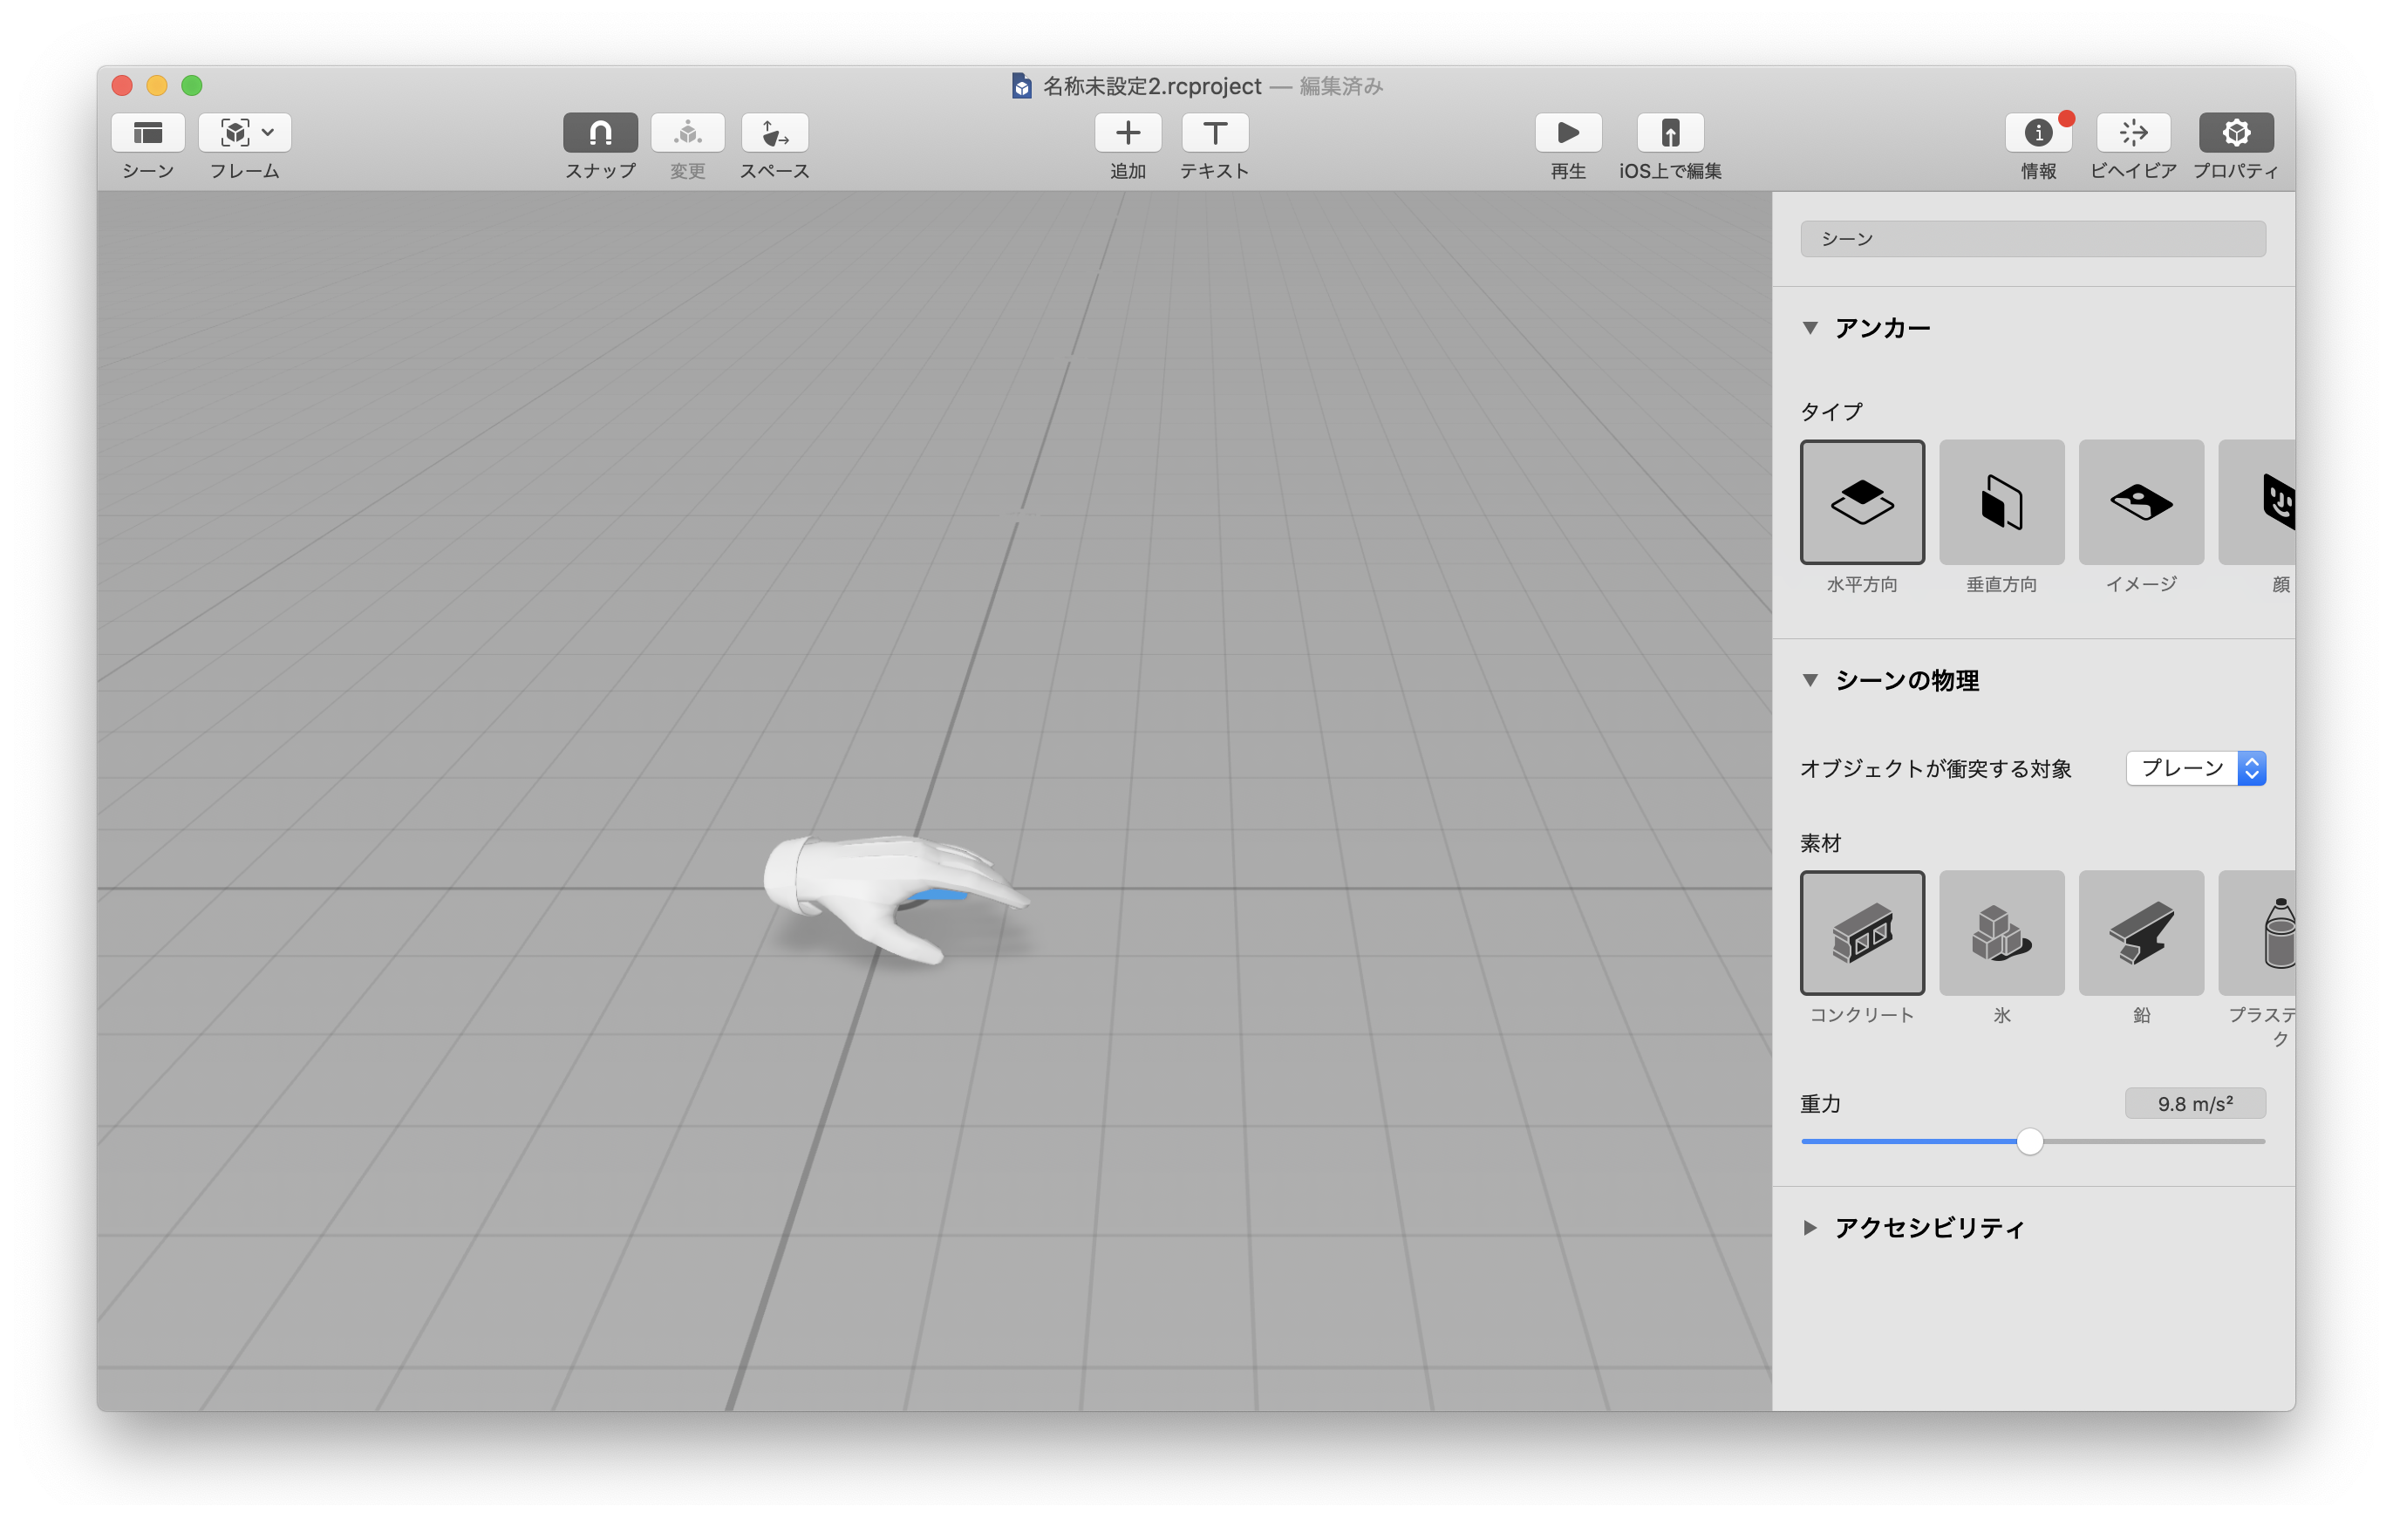Select the 水平方向 horizontal anchor
The width and height of the screenshot is (2393, 1540).
point(1861,502)
